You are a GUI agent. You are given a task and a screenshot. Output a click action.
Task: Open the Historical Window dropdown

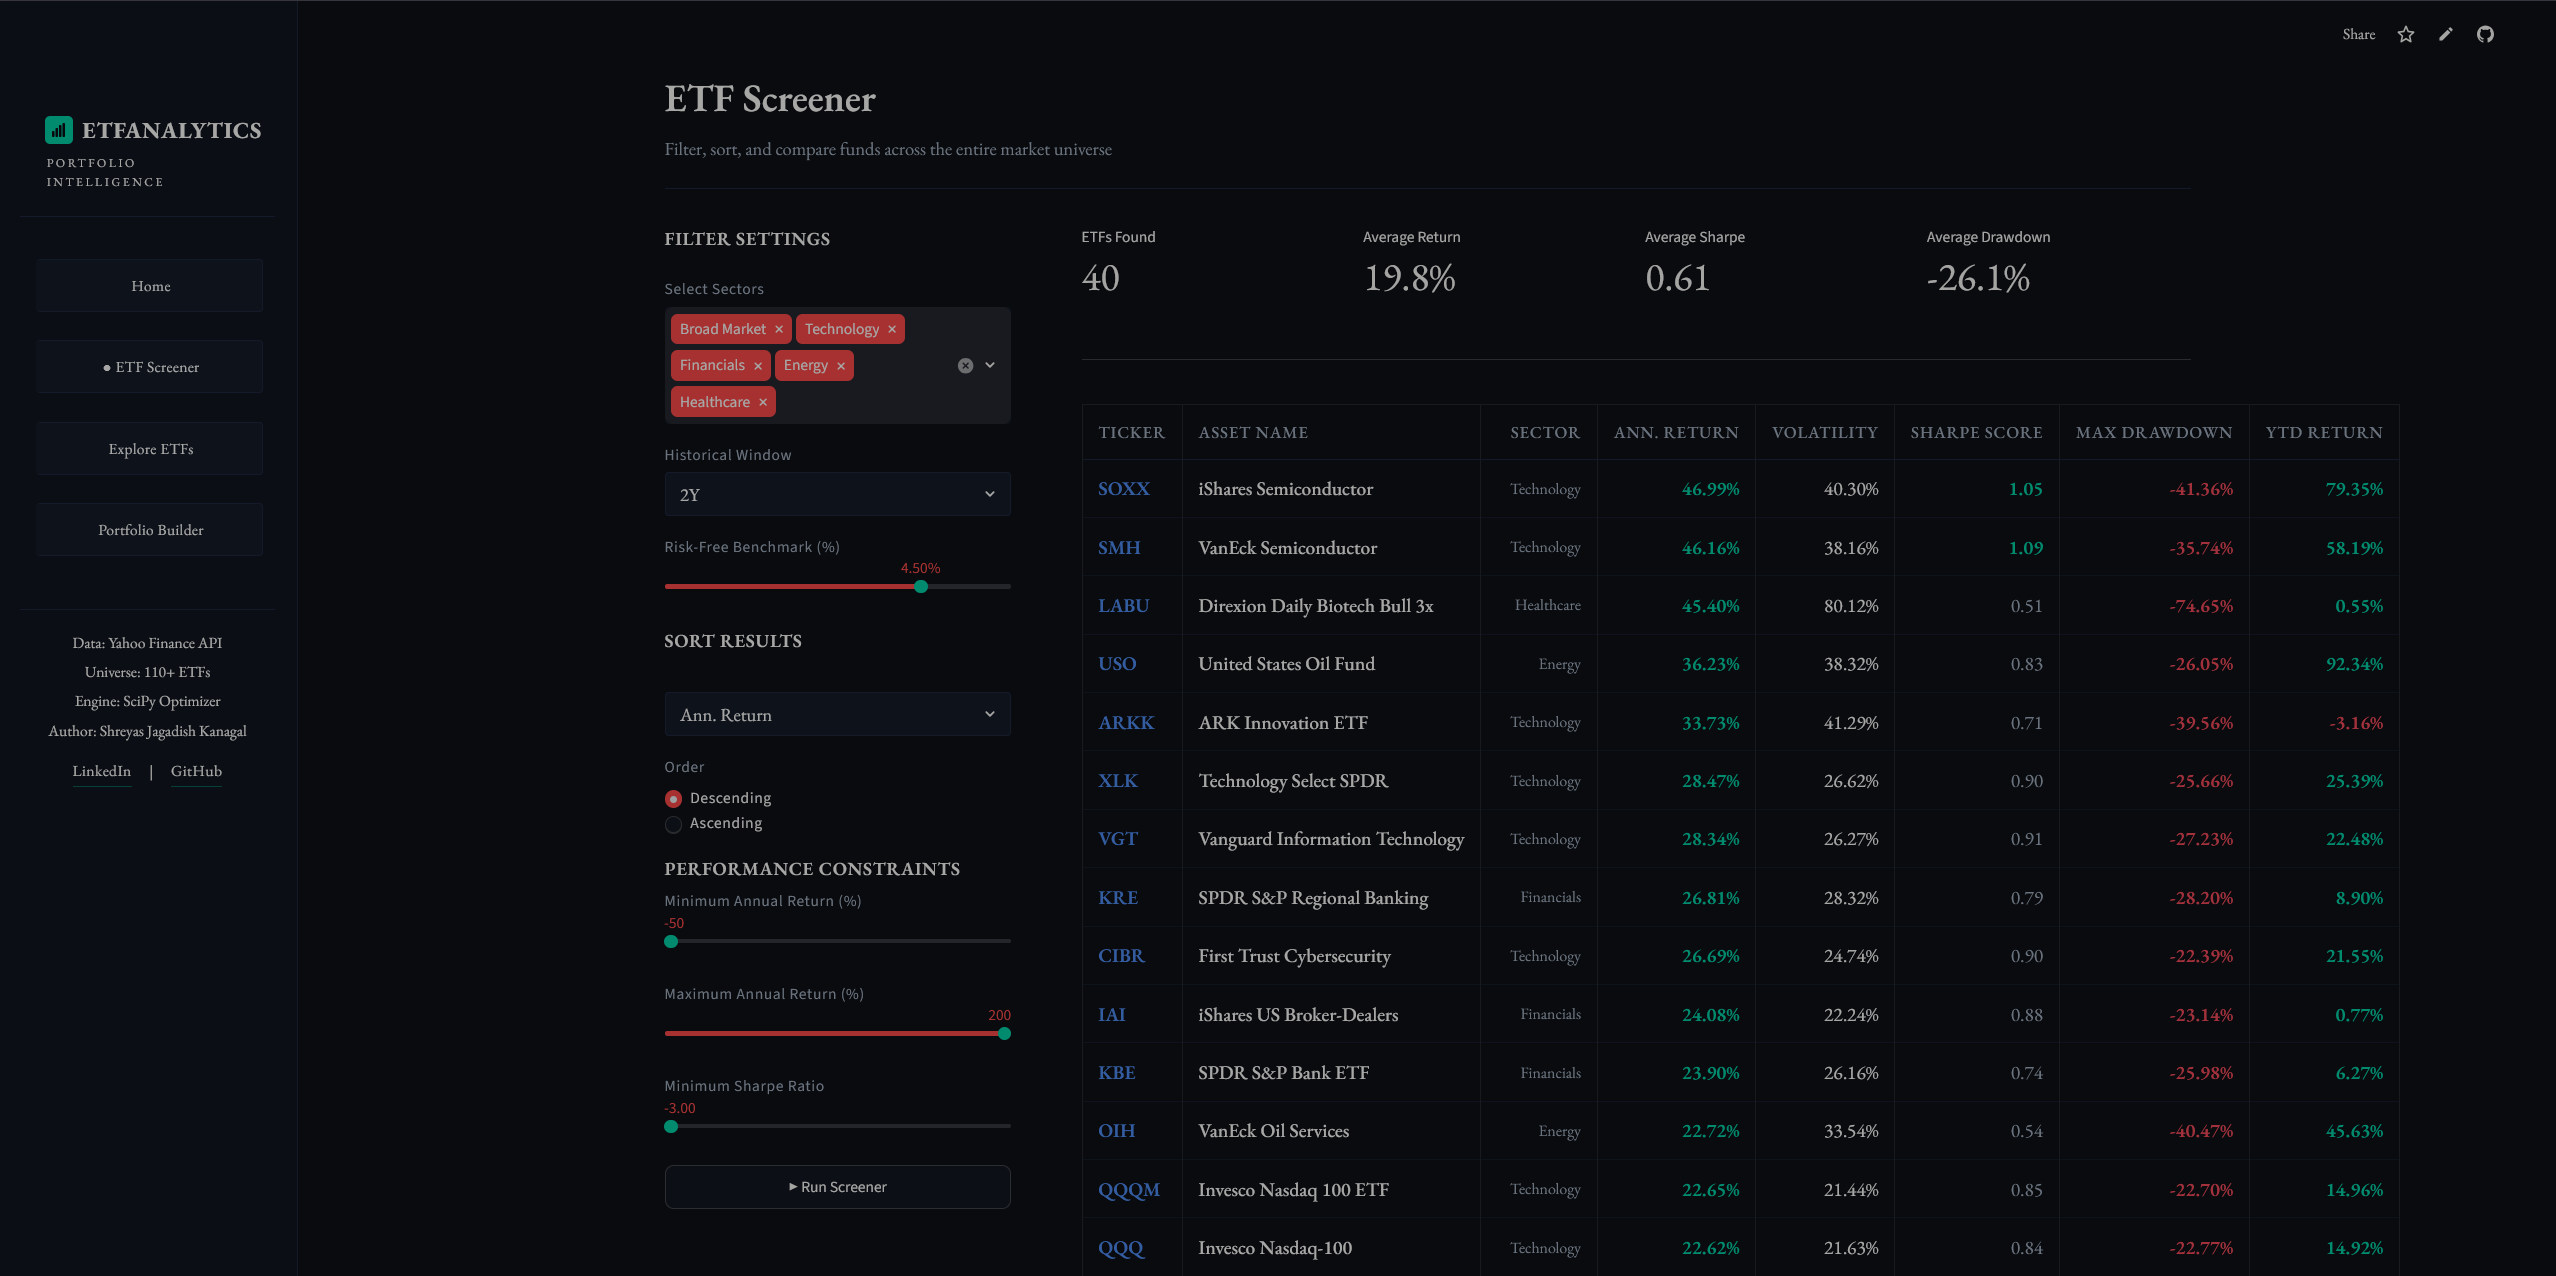click(x=837, y=494)
